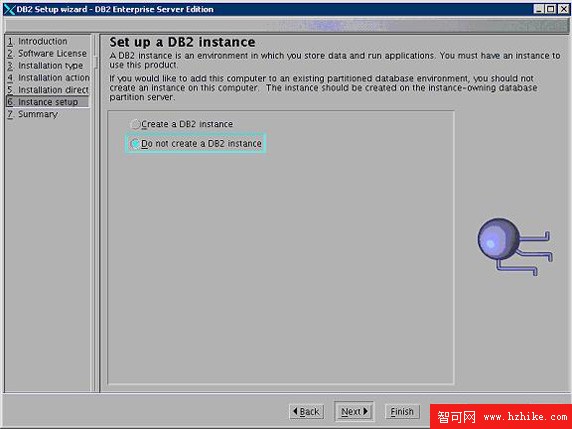This screenshot has height=429, width=572.
Task: Open the Installation action step
Action: pyautogui.click(x=48, y=78)
